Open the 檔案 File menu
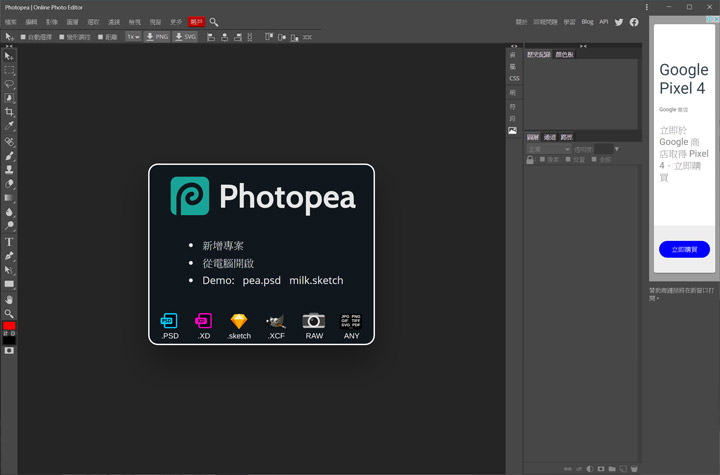720x475 pixels. [11, 22]
